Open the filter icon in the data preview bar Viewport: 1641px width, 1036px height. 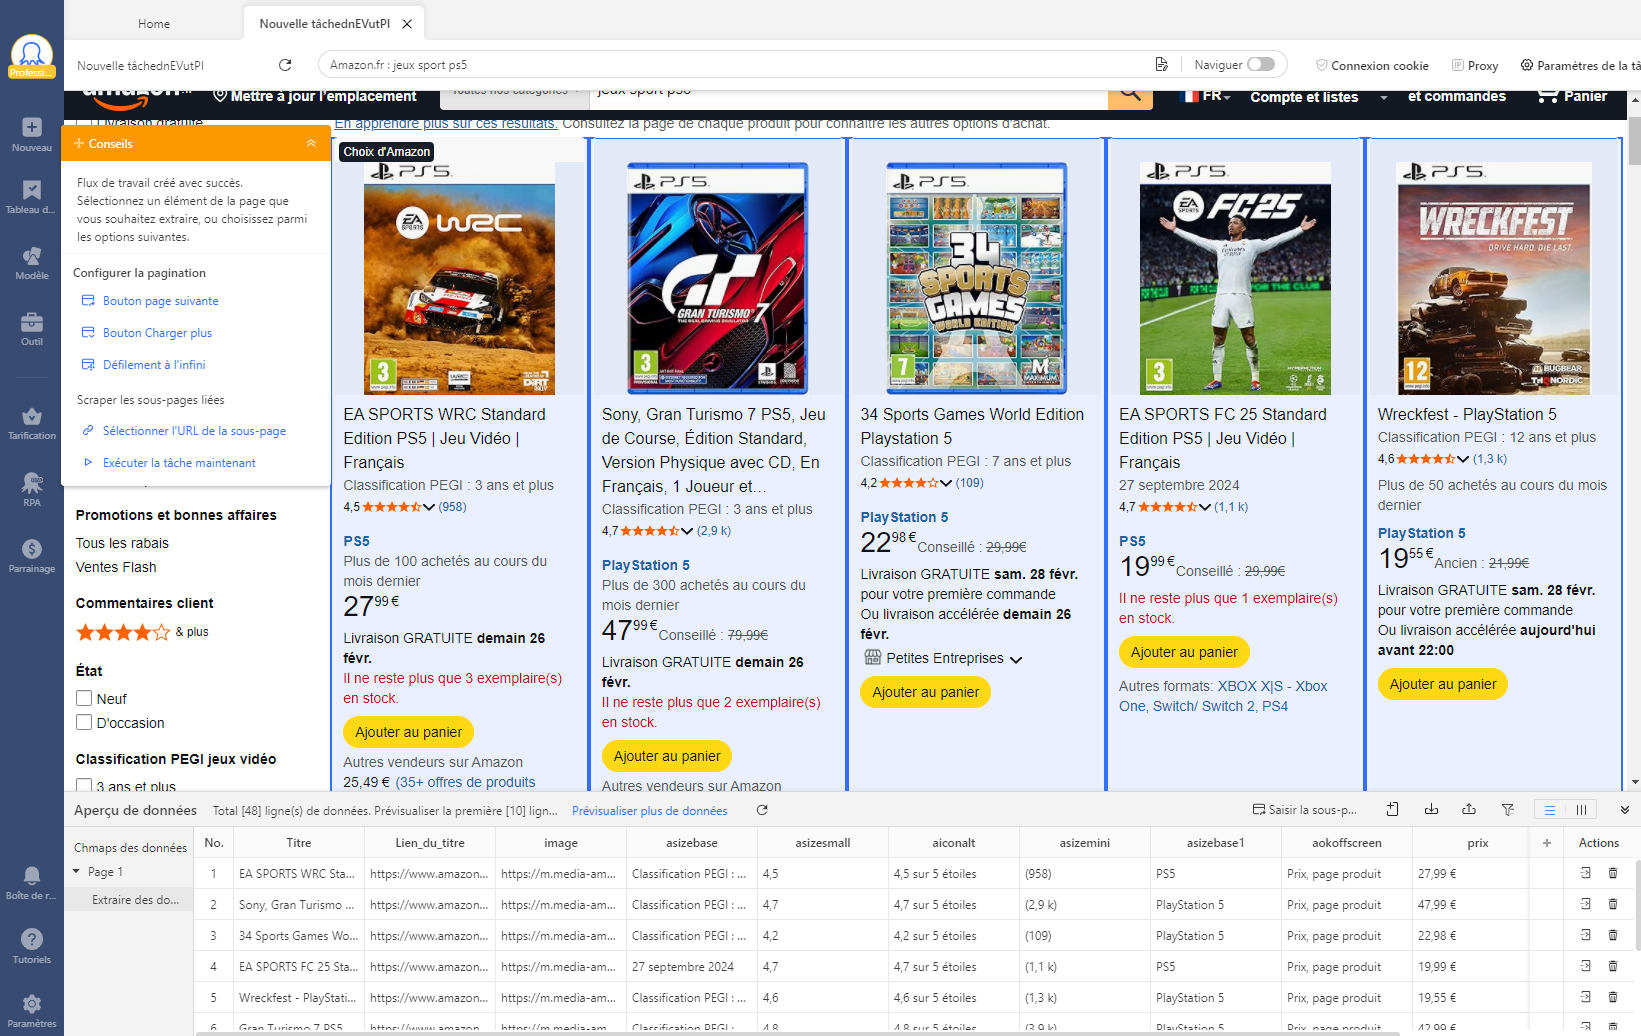coord(1506,810)
